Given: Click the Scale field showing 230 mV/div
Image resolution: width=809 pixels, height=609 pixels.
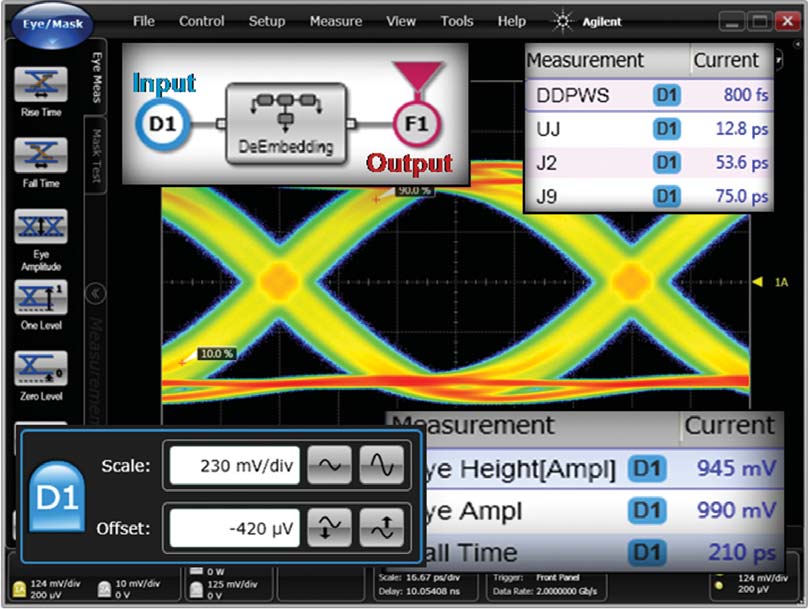Looking at the screenshot, I should click(234, 465).
